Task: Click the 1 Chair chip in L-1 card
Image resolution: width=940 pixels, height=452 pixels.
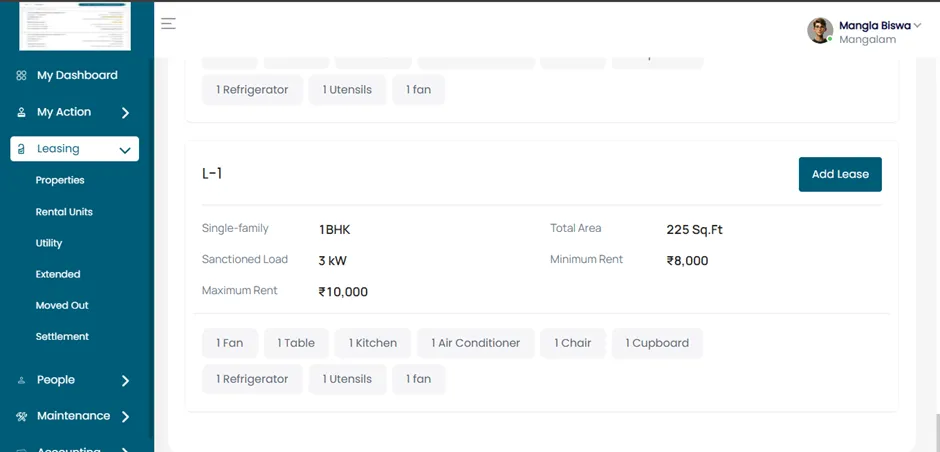Action: [573, 343]
